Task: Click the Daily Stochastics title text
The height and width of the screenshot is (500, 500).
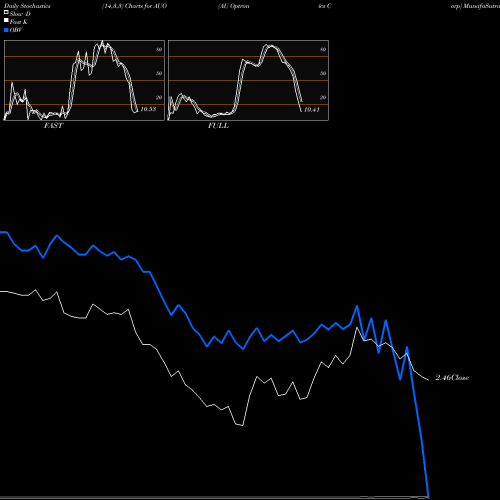Action: (27, 6)
